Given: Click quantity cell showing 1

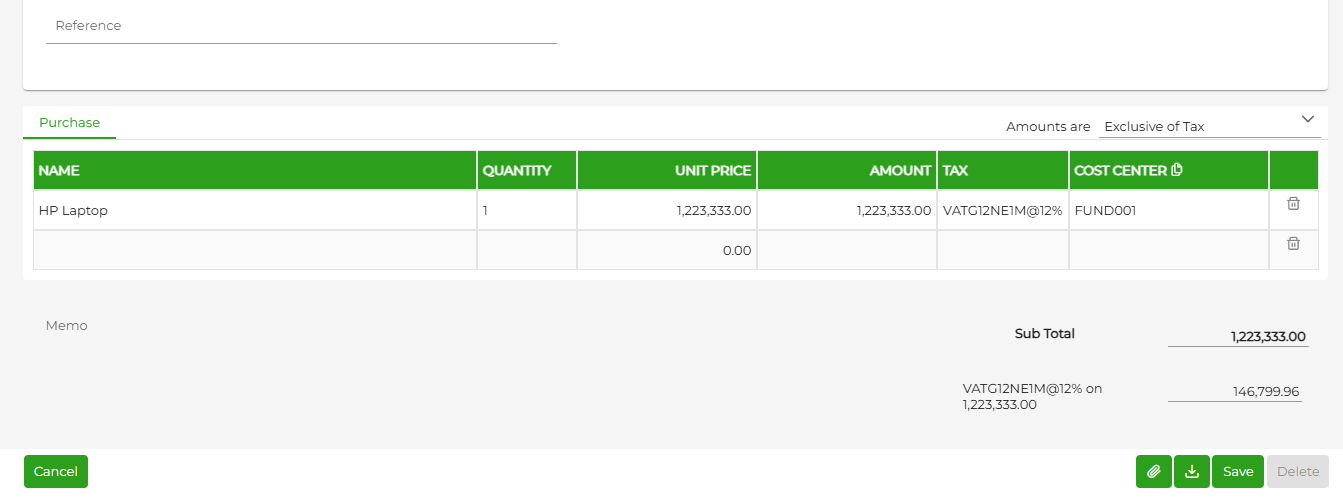Looking at the screenshot, I should (x=527, y=211).
